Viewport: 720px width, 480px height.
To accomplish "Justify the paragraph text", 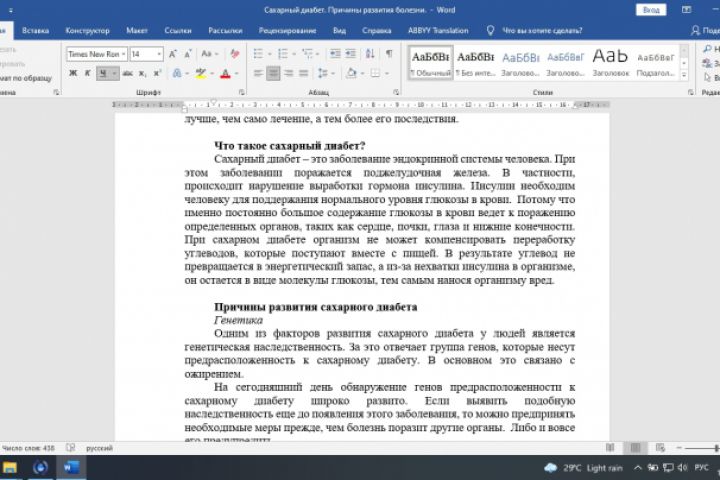I will pyautogui.click(x=304, y=73).
